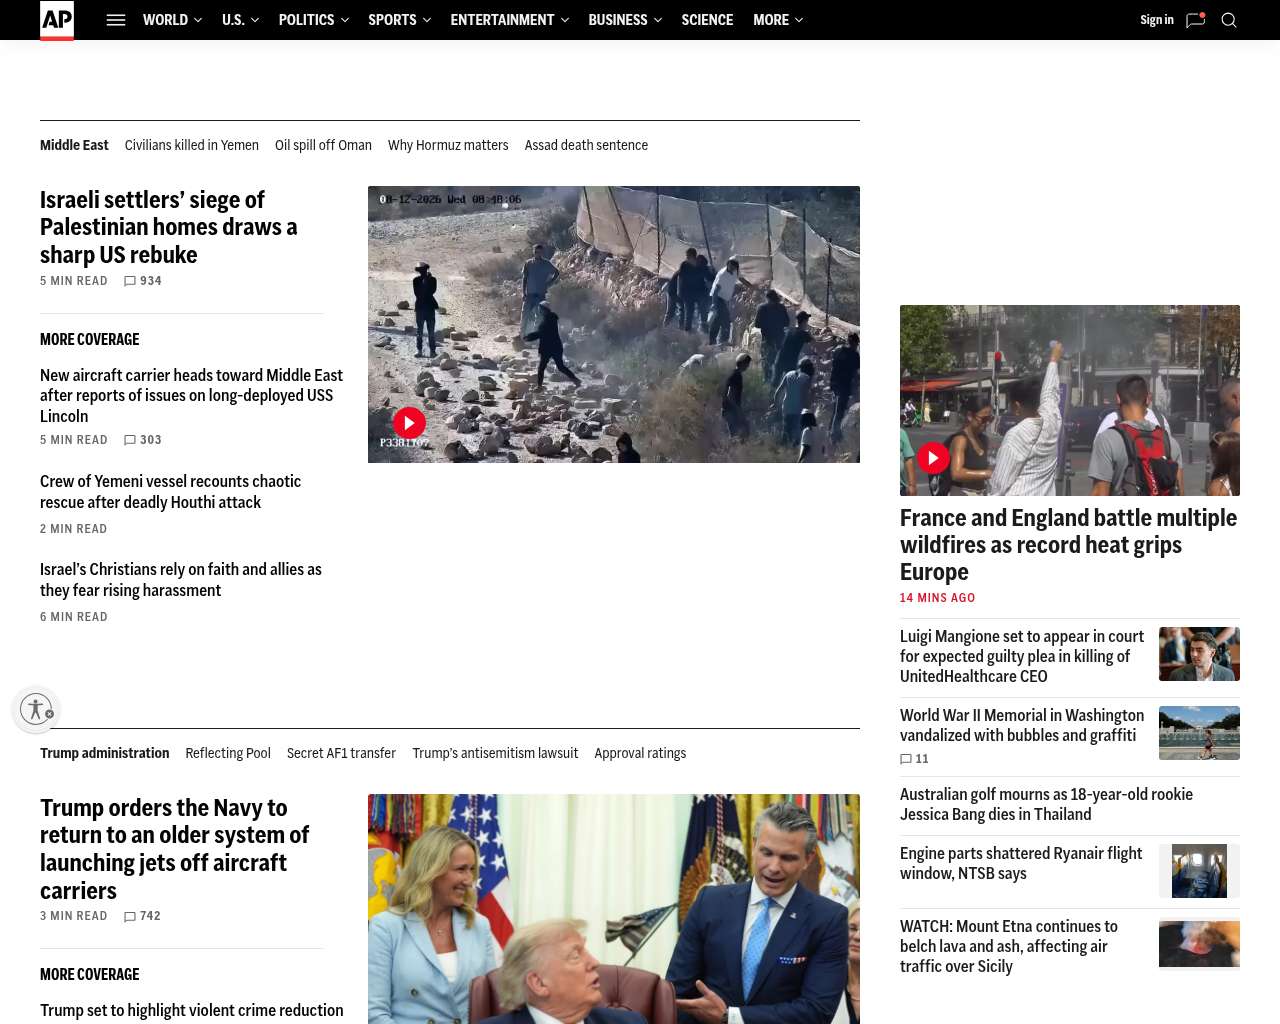
Task: Select Trump's antisemitism lawsuit topic
Action: point(495,753)
